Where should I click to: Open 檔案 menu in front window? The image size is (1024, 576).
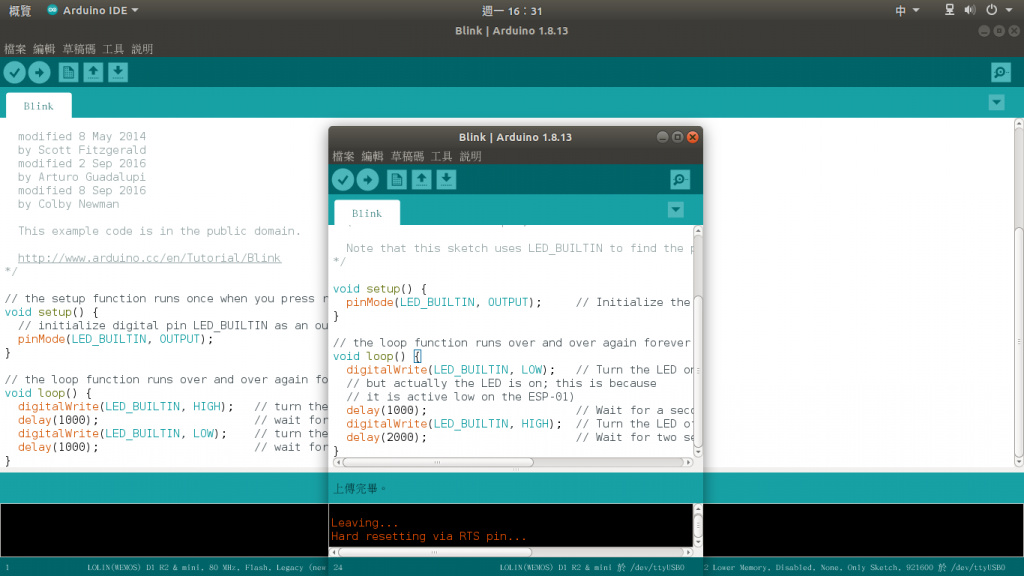(x=344, y=156)
